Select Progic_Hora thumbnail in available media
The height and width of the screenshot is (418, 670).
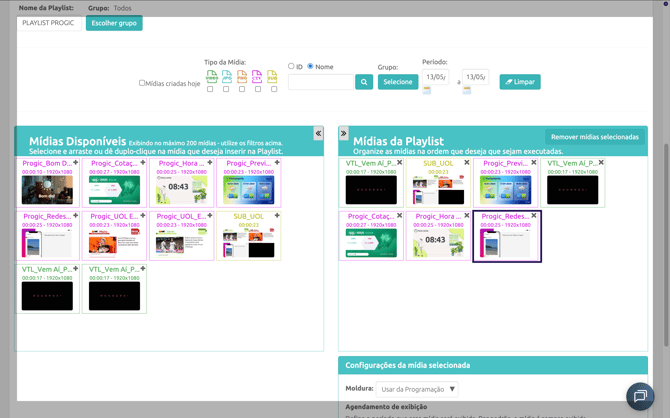point(182,190)
